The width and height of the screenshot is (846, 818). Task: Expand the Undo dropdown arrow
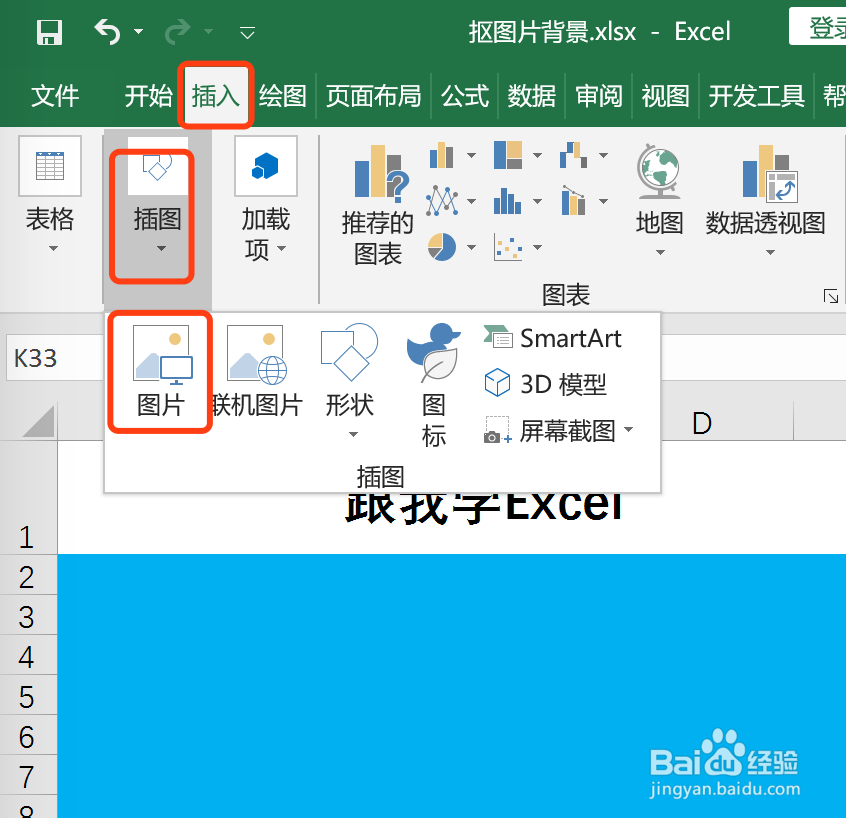pos(136,32)
